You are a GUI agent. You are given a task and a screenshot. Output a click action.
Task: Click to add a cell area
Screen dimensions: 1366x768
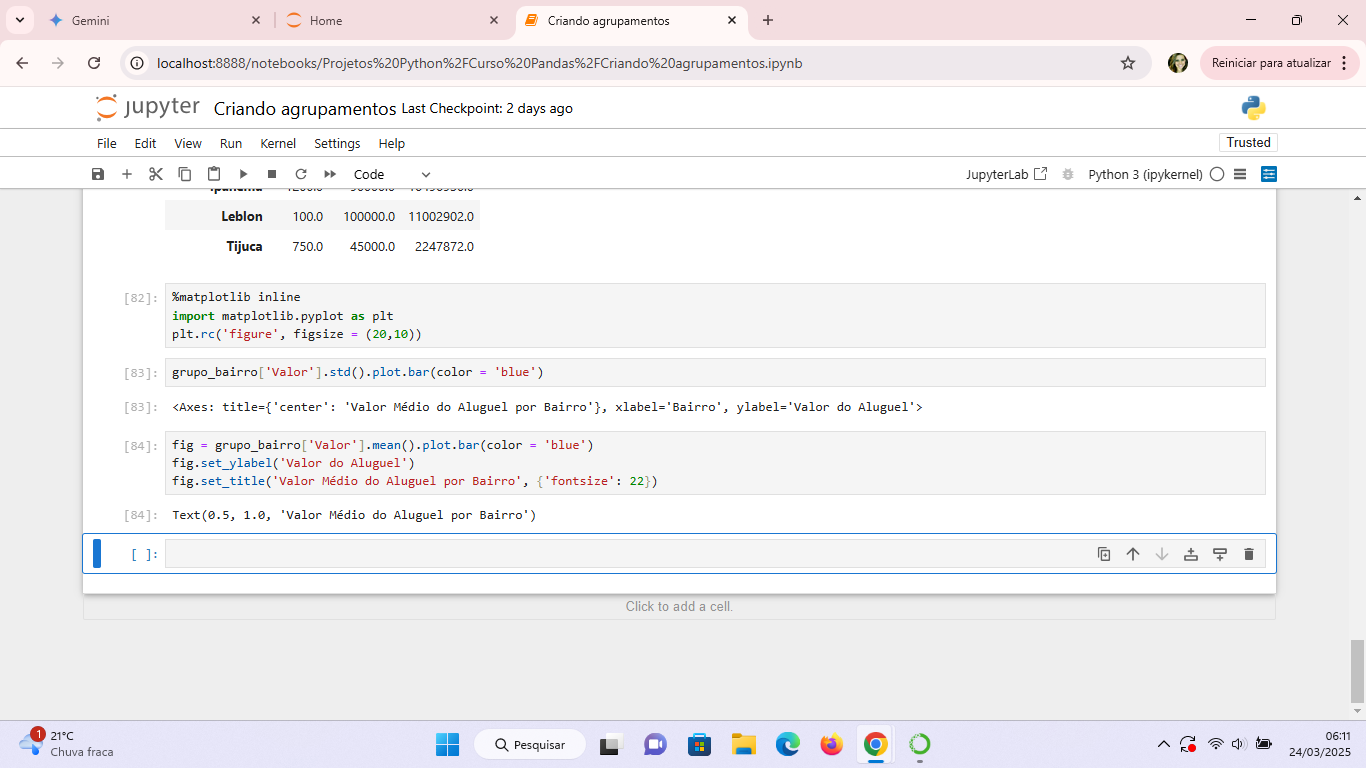tap(679, 606)
